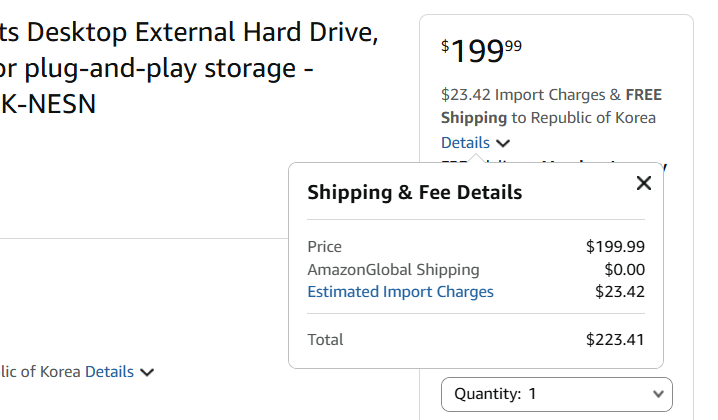The height and width of the screenshot is (420, 718).
Task: Click the Quantity dropdown arrow icon
Action: [x=657, y=394]
